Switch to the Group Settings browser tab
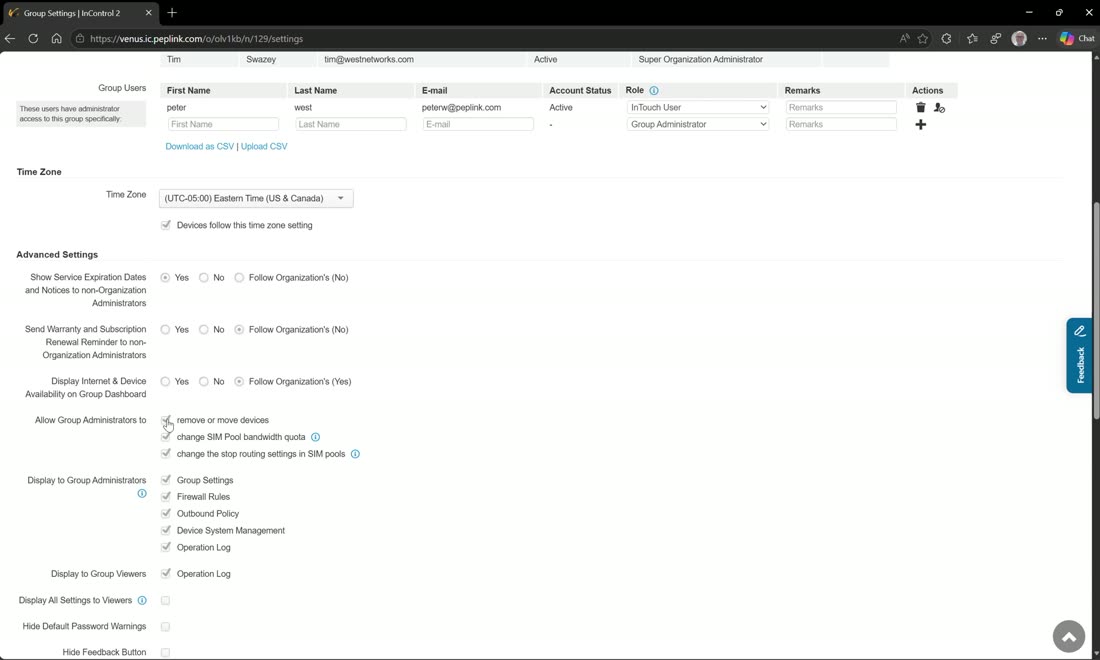1100x660 pixels. click(x=72, y=13)
